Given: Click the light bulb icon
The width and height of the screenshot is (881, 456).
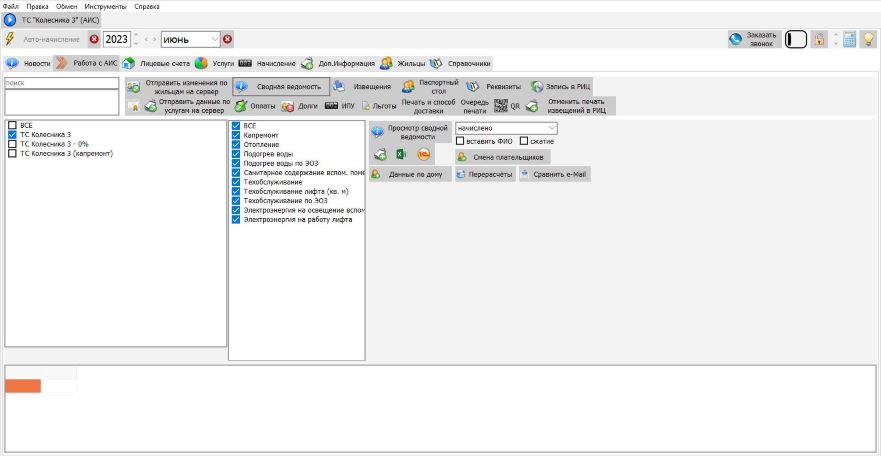Looking at the screenshot, I should (x=869, y=39).
